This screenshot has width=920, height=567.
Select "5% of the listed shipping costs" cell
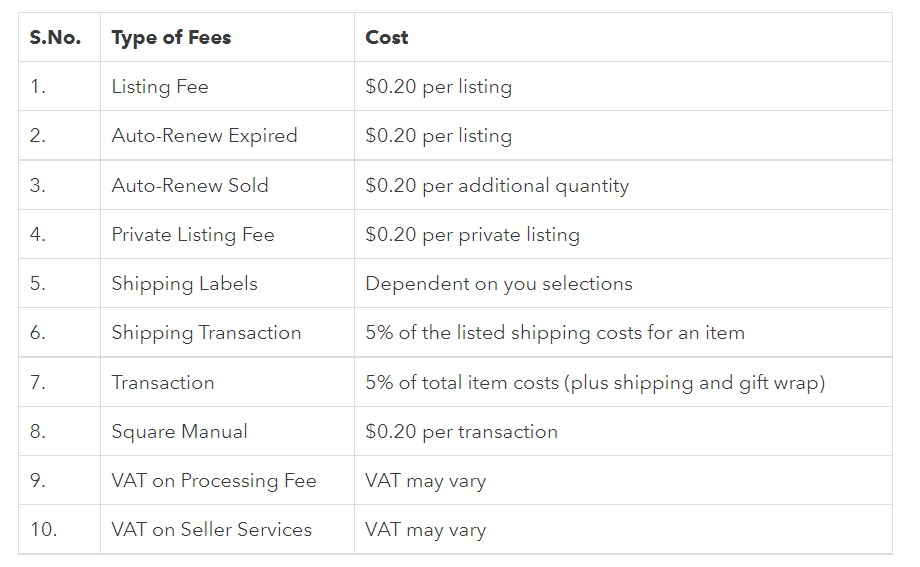point(555,333)
